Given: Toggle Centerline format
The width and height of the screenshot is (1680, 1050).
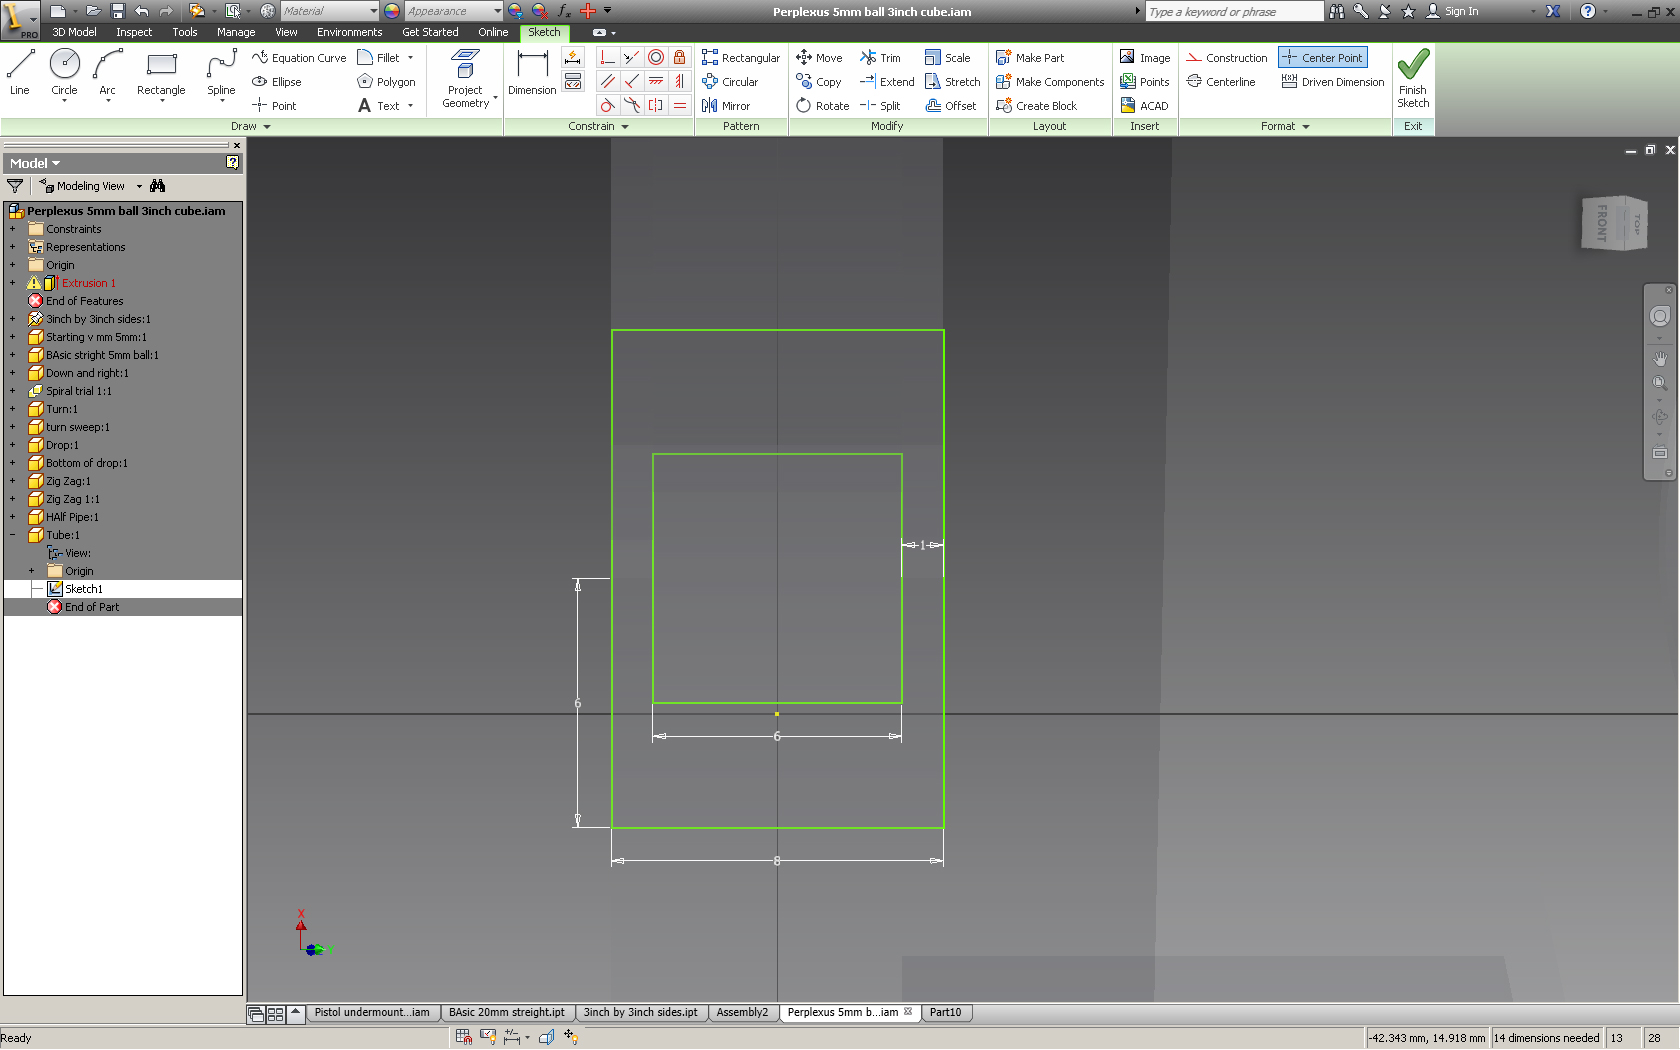Looking at the screenshot, I should tap(1221, 82).
